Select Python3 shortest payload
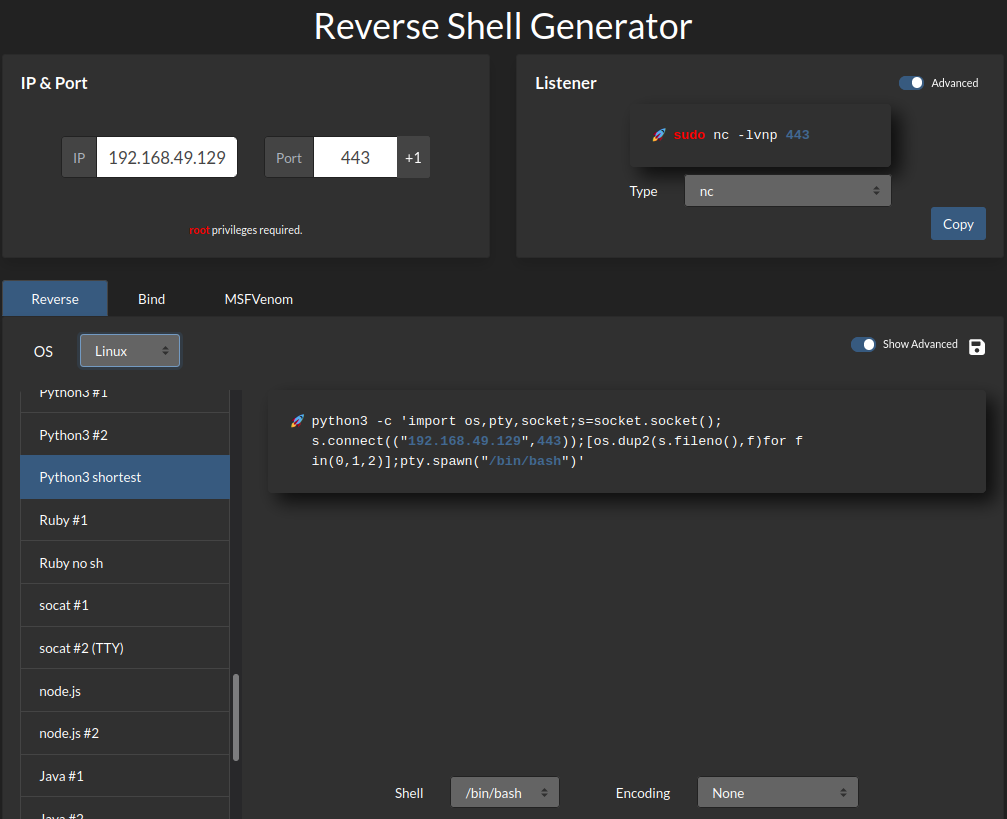This screenshot has width=1007, height=819. [125, 477]
